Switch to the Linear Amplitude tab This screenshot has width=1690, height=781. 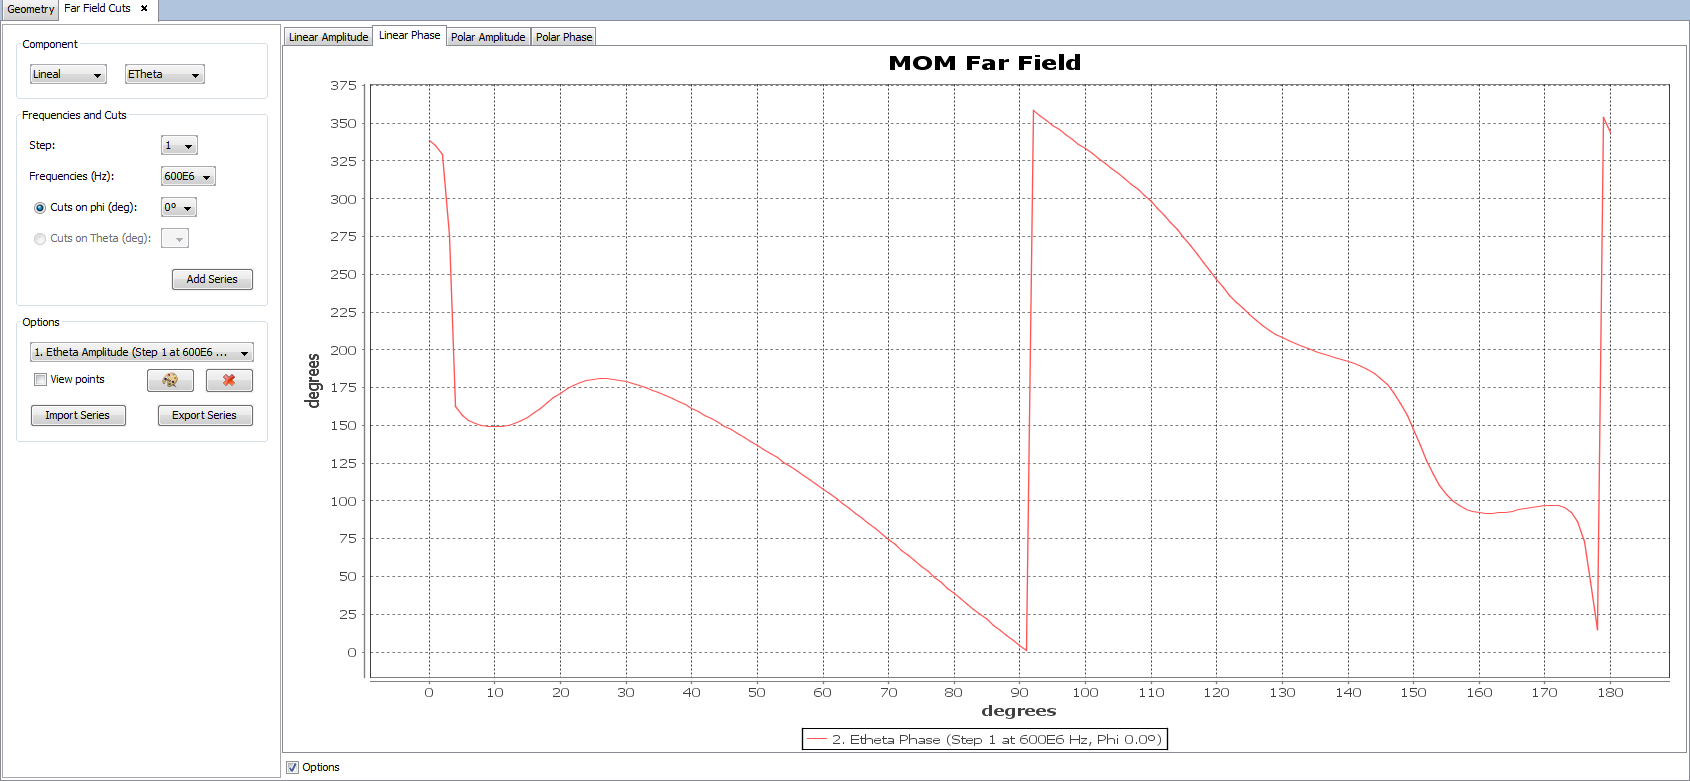point(328,37)
